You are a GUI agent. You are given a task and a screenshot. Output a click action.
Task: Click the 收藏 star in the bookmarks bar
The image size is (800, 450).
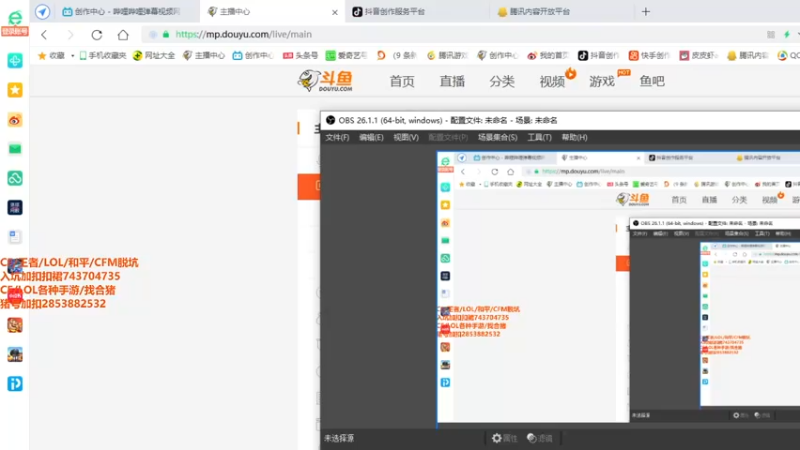(42, 56)
